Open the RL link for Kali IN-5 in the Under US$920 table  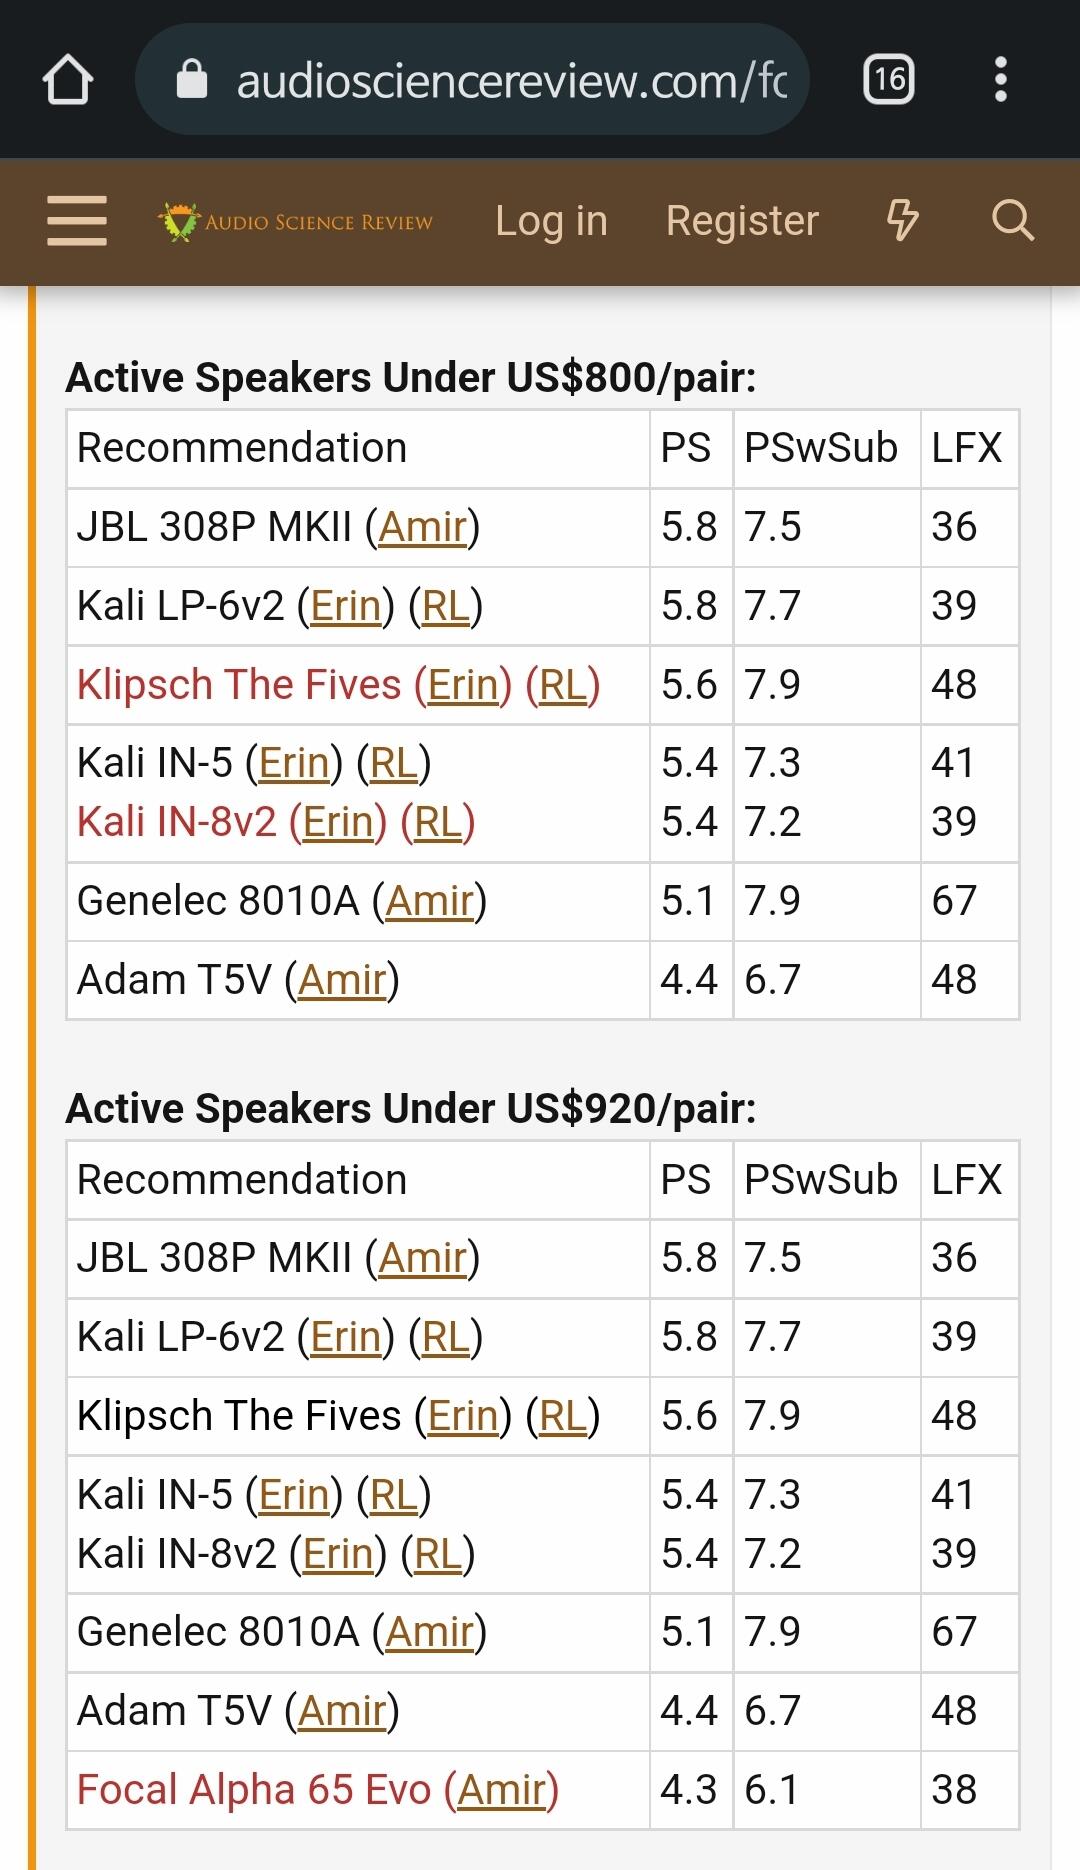[x=394, y=1495]
